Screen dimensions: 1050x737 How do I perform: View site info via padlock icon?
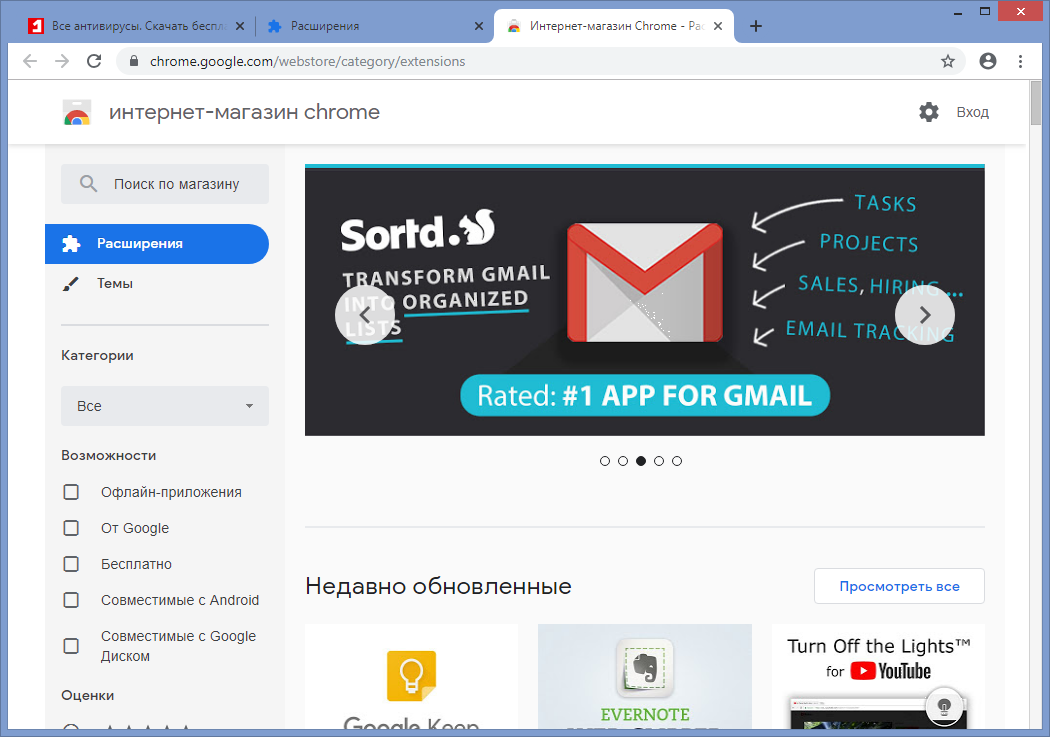click(x=134, y=62)
